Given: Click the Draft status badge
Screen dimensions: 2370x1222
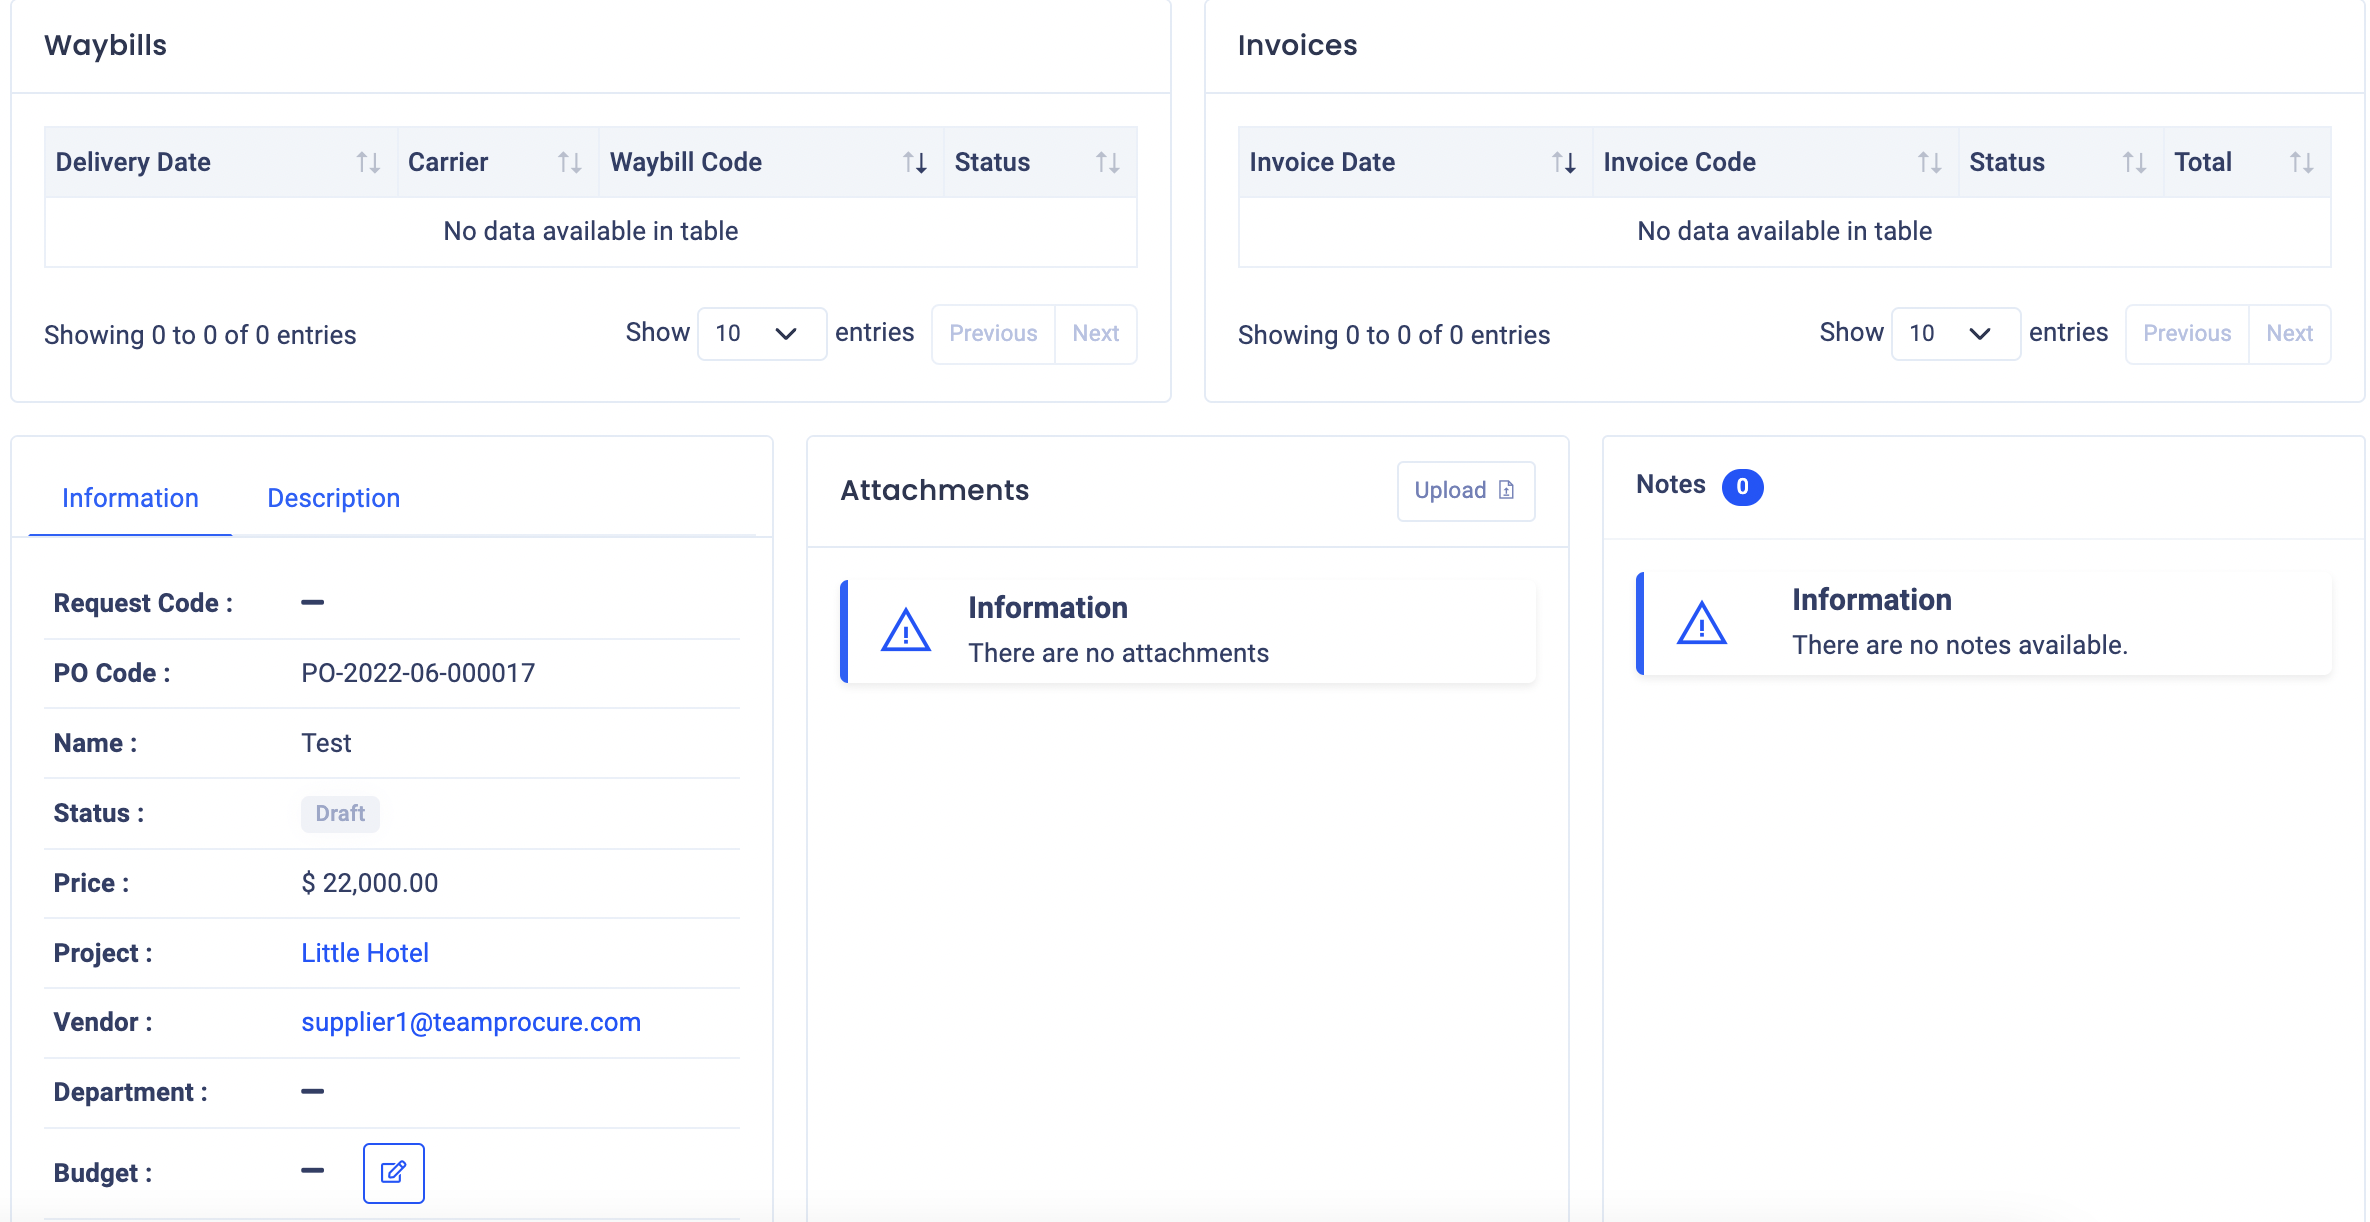Looking at the screenshot, I should point(340,813).
